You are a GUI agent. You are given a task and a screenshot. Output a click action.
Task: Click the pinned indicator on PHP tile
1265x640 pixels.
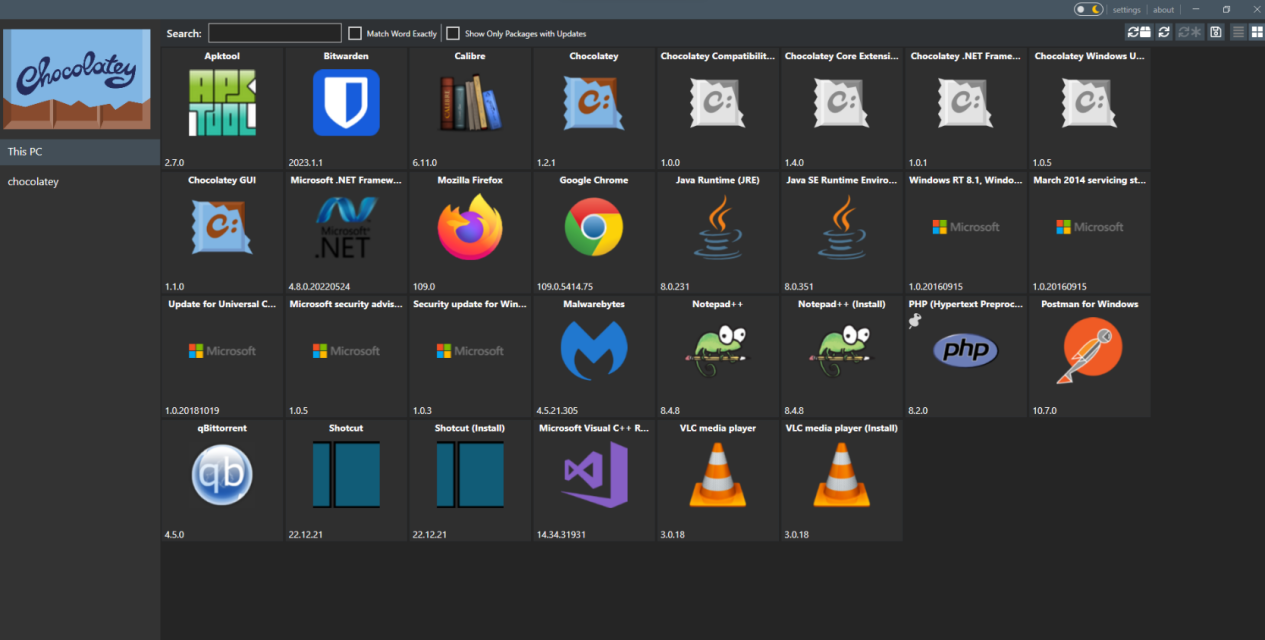pyautogui.click(x=914, y=320)
